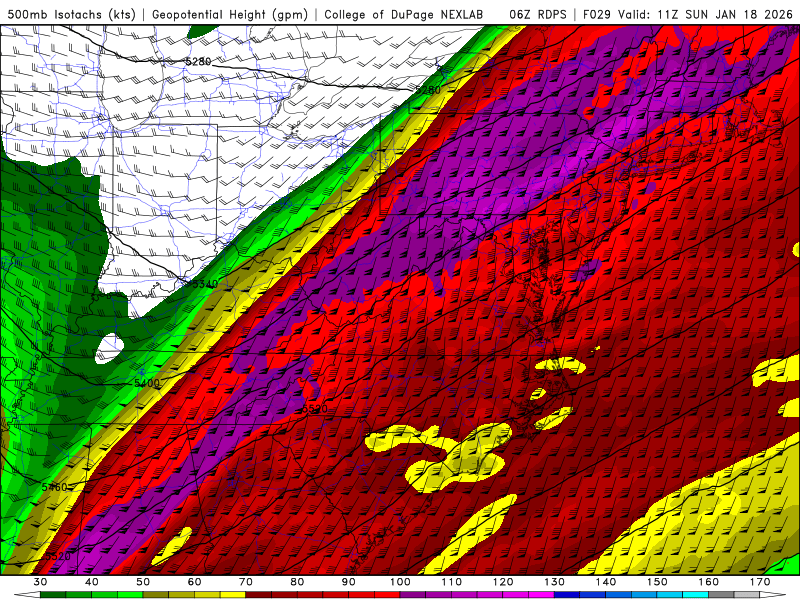Click the 90 value on the color scale
The width and height of the screenshot is (800, 600).
pyautogui.click(x=349, y=582)
